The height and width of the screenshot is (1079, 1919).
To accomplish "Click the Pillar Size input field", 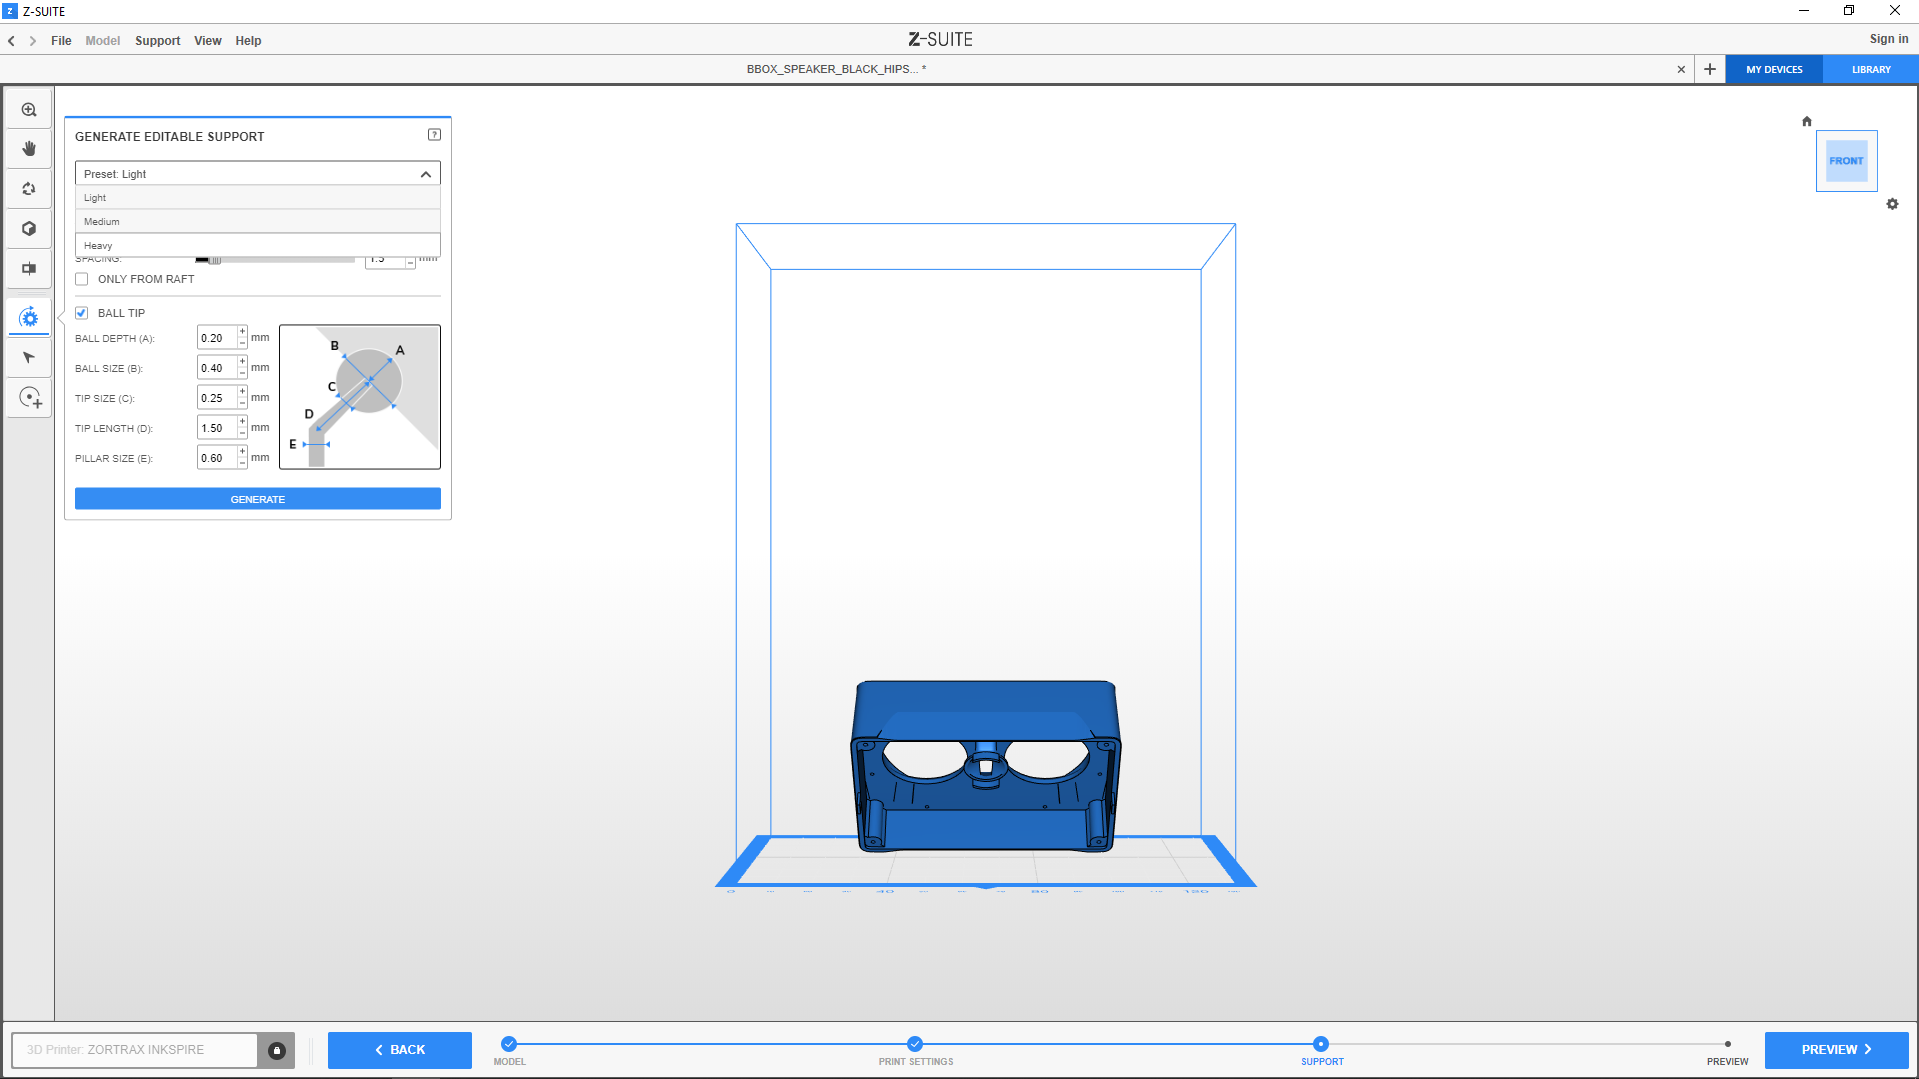I will (x=217, y=458).
